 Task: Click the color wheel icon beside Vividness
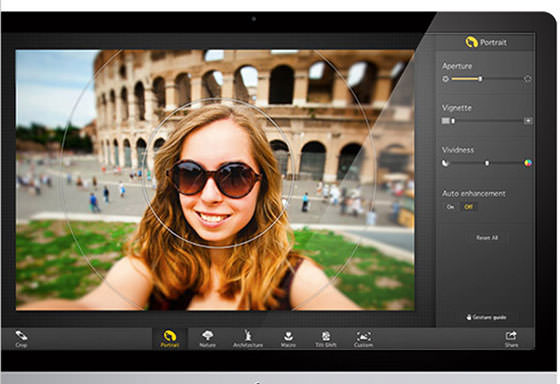(x=528, y=163)
